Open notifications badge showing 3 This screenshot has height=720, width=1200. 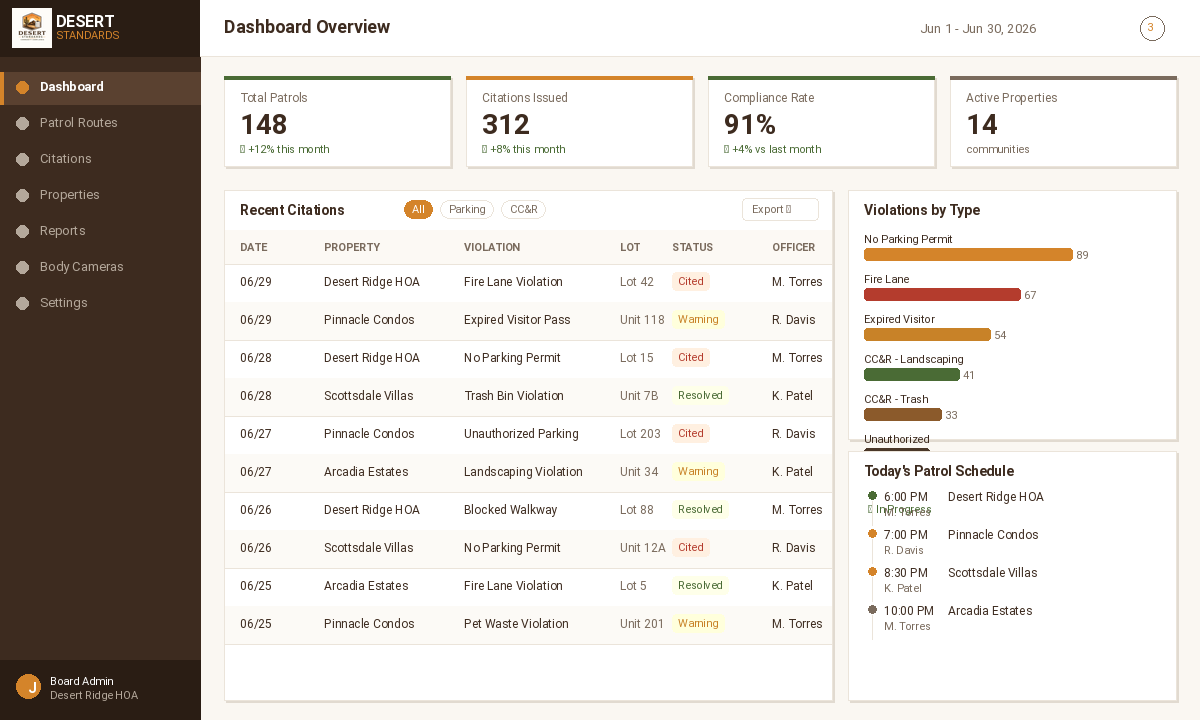click(x=1152, y=28)
